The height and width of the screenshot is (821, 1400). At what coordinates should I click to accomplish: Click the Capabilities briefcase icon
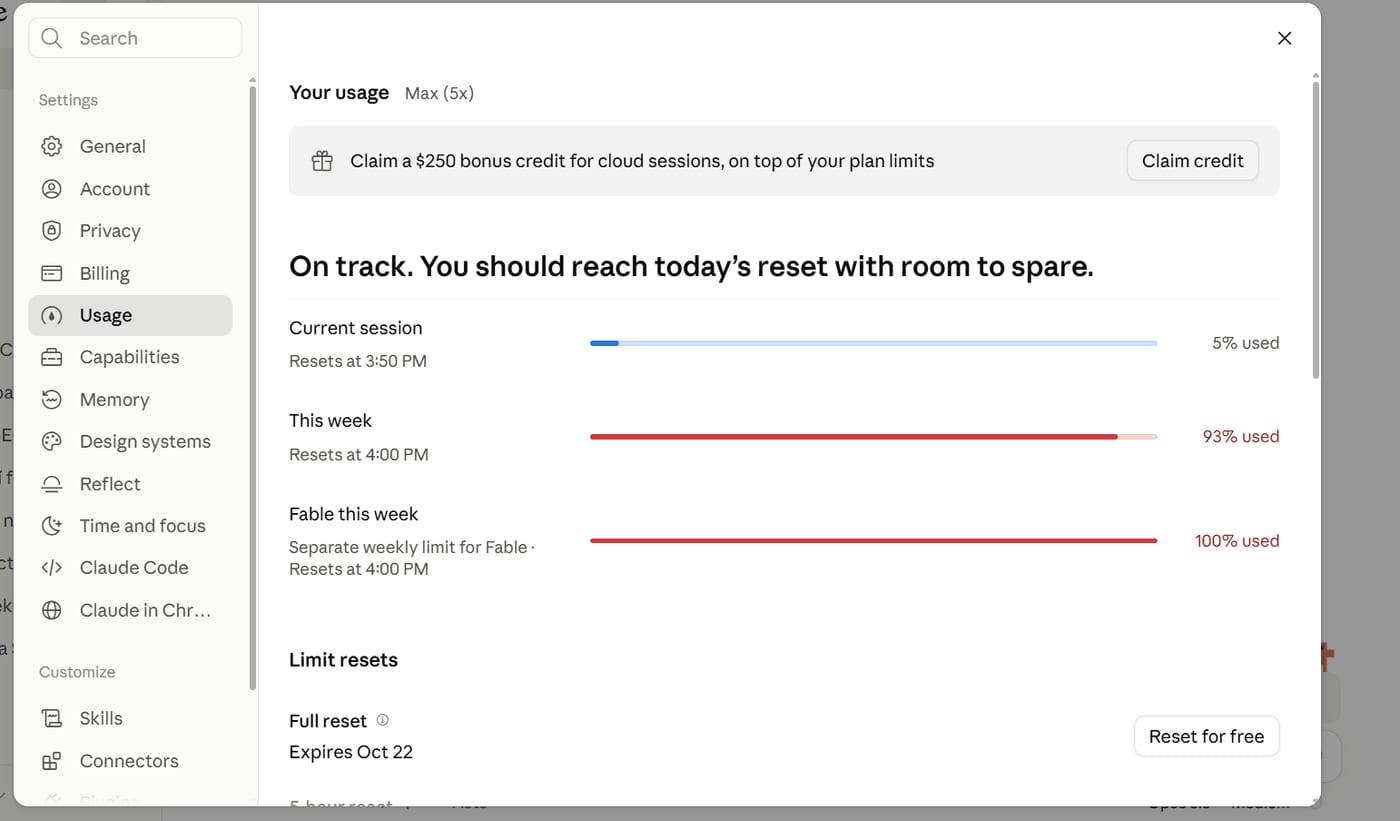coord(51,357)
